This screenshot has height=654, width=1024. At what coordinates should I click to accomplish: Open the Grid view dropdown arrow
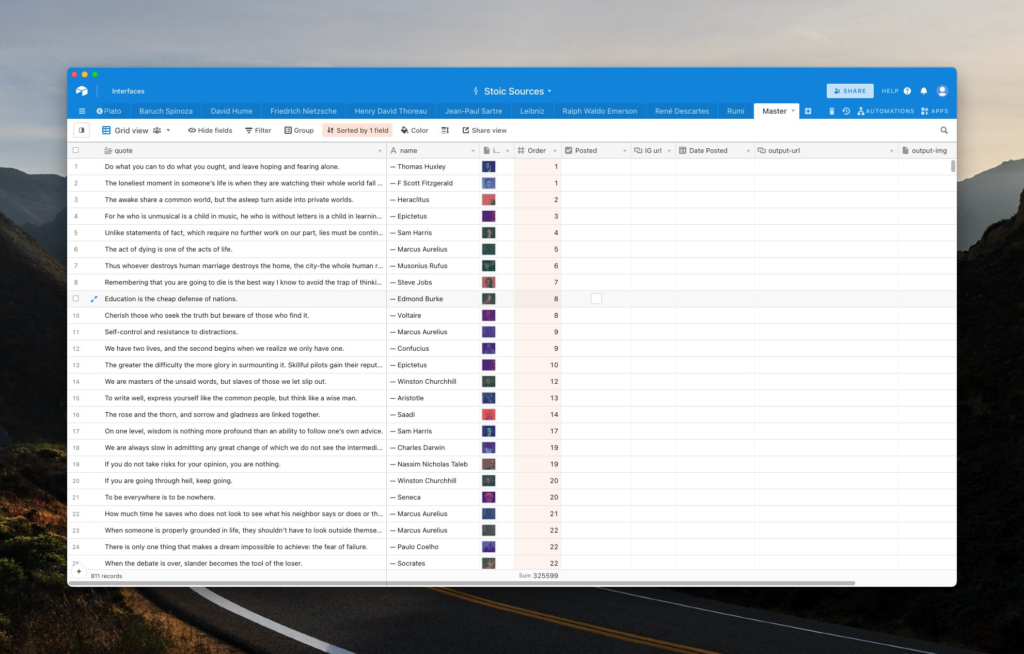point(168,130)
